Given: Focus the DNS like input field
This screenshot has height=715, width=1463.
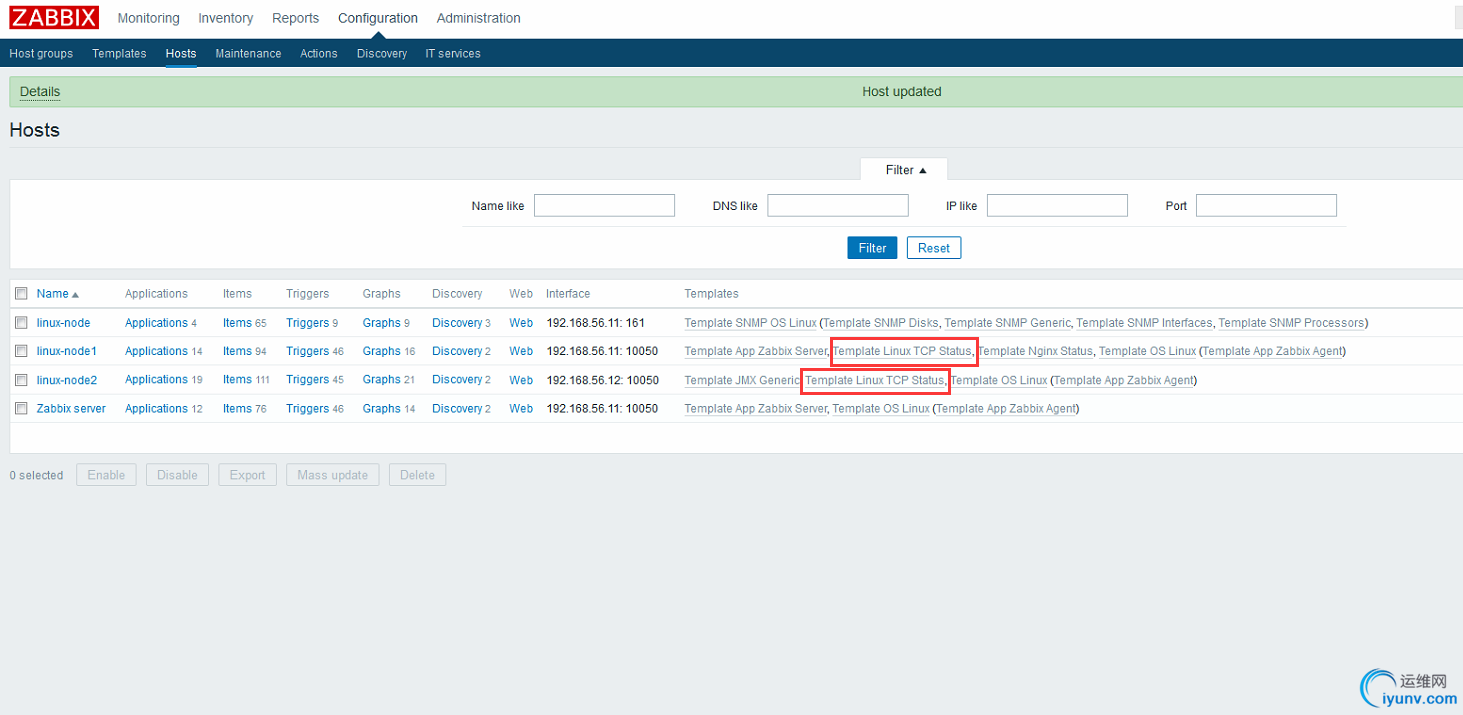Looking at the screenshot, I should pos(838,206).
